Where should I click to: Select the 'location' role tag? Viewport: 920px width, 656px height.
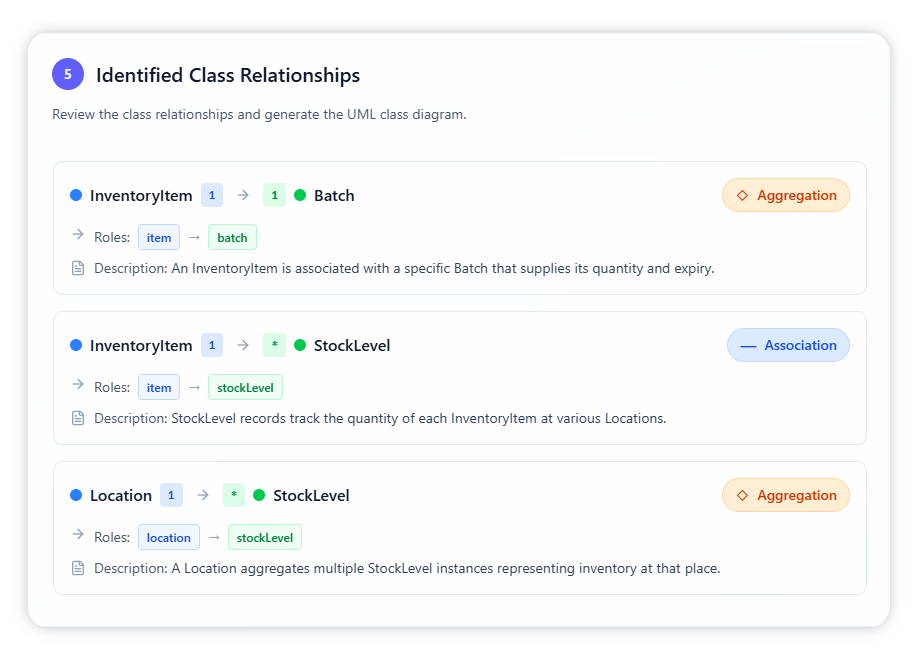pyautogui.click(x=168, y=537)
